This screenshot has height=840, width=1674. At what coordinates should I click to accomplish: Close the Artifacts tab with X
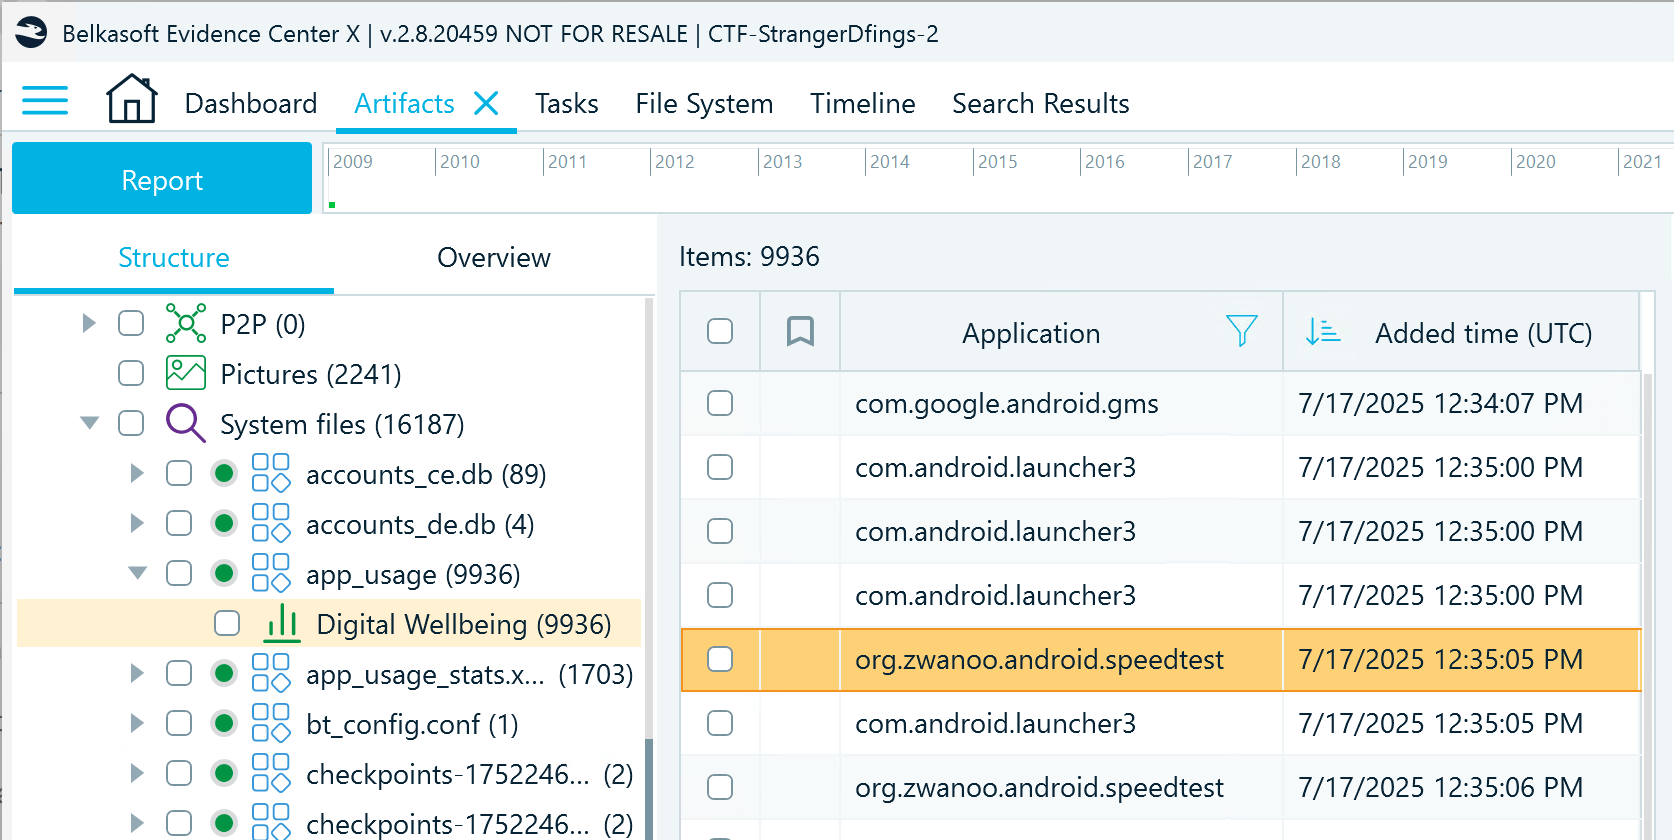(x=486, y=103)
